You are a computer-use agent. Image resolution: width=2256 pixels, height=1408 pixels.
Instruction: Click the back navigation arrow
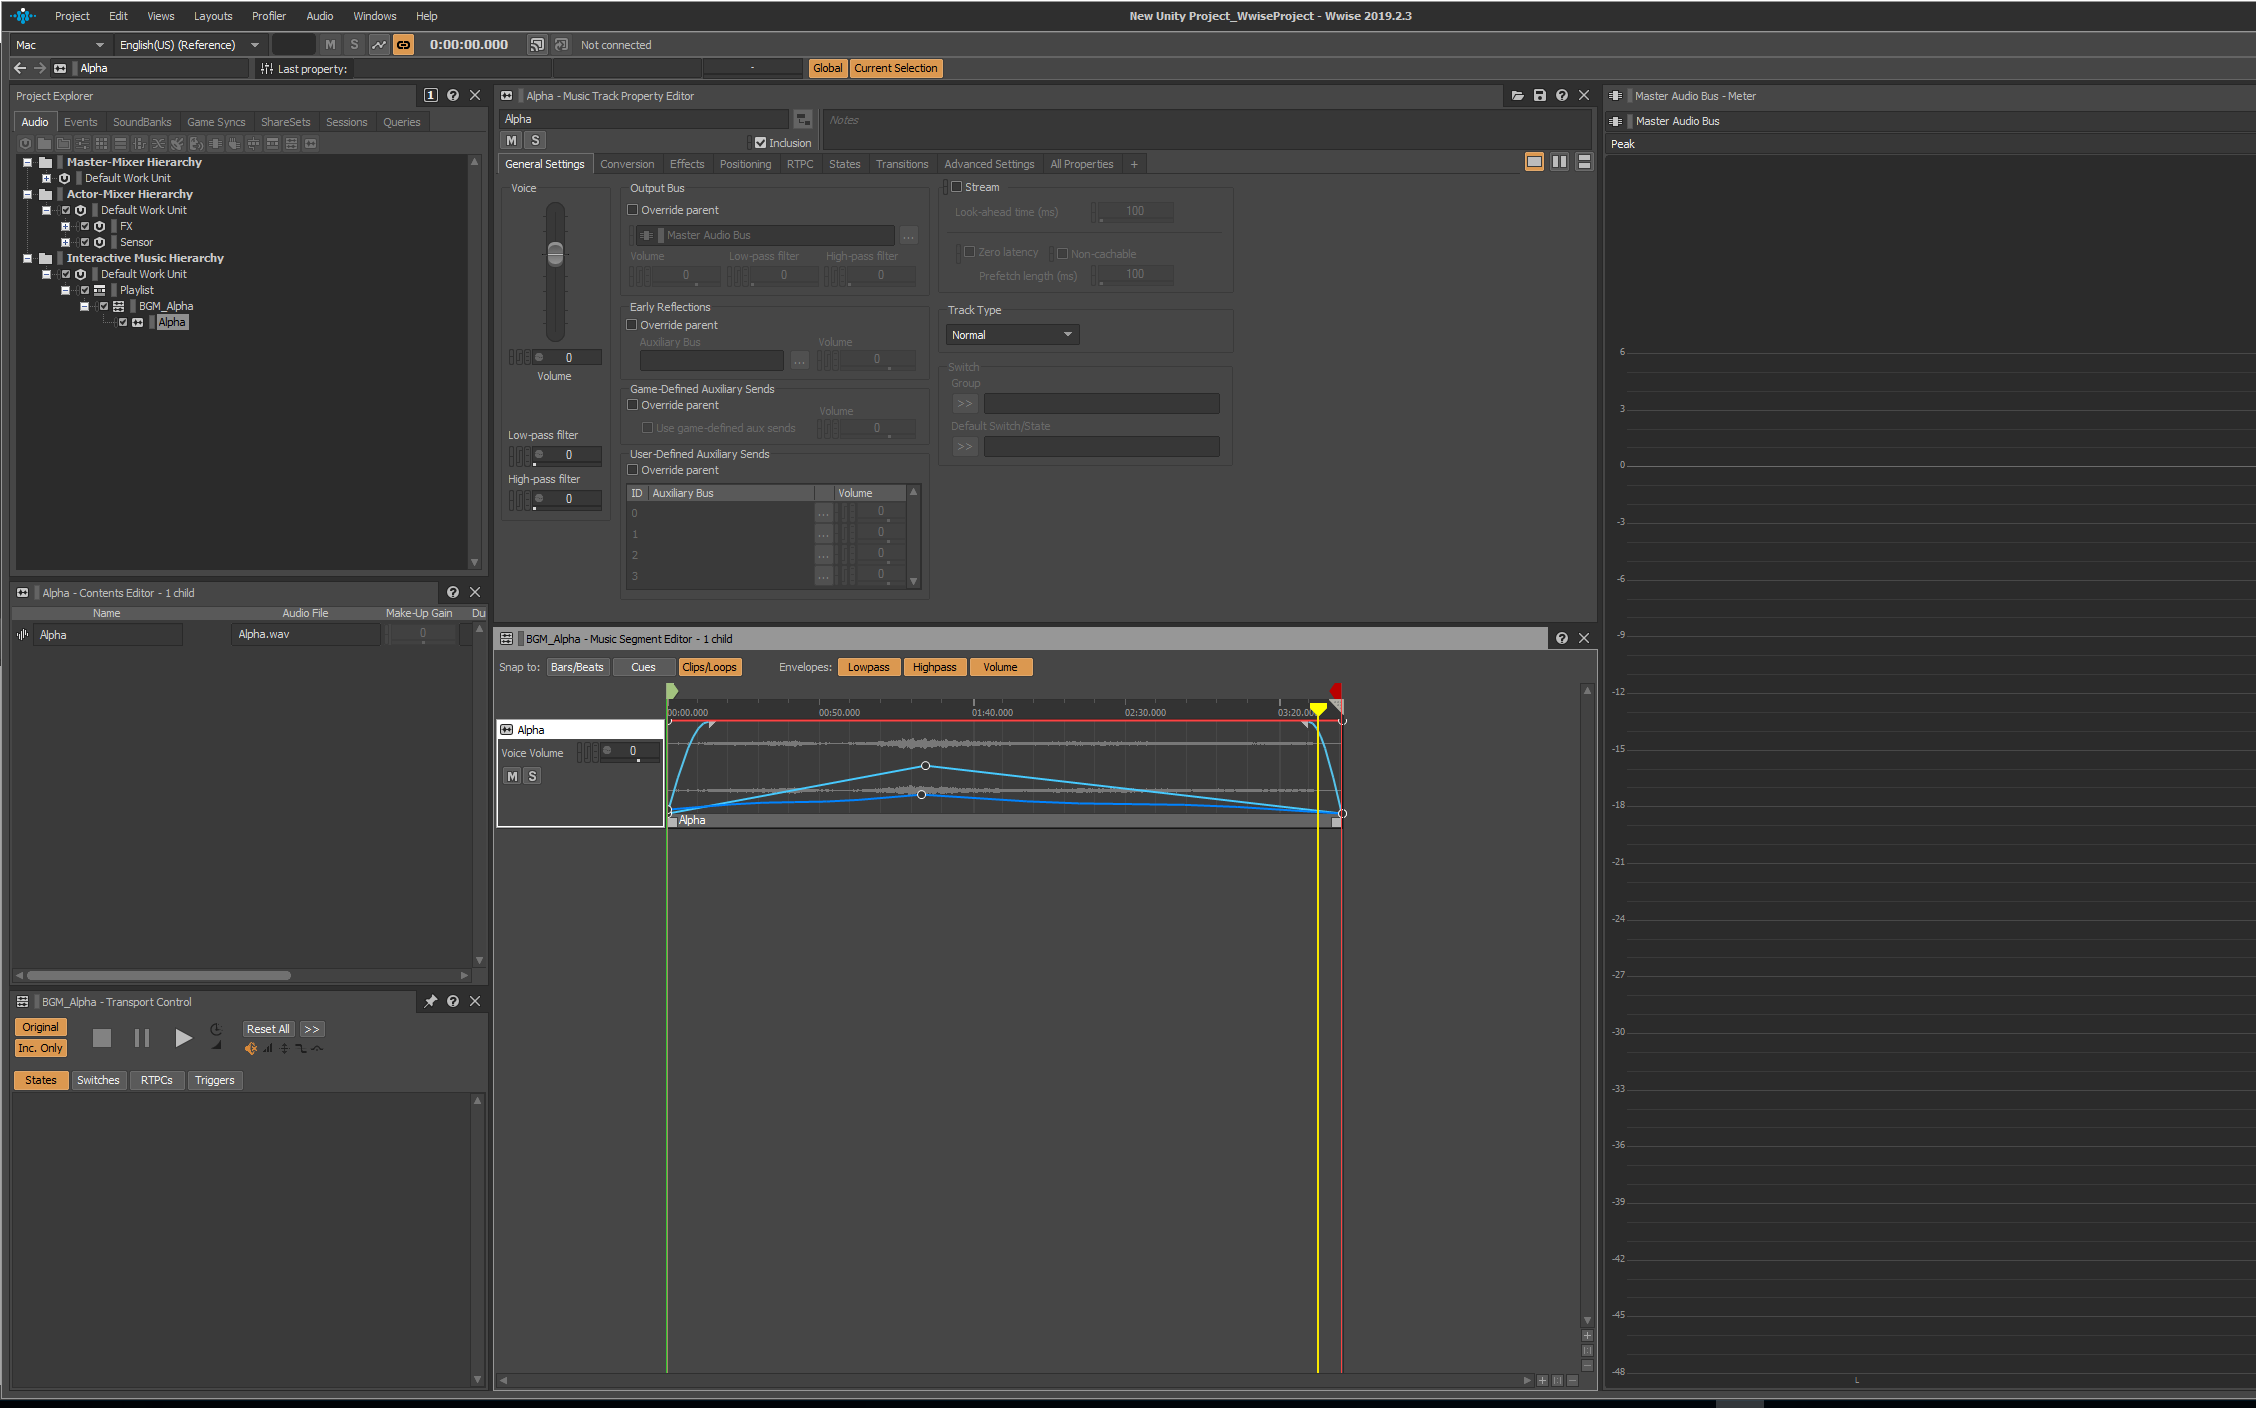(20, 68)
